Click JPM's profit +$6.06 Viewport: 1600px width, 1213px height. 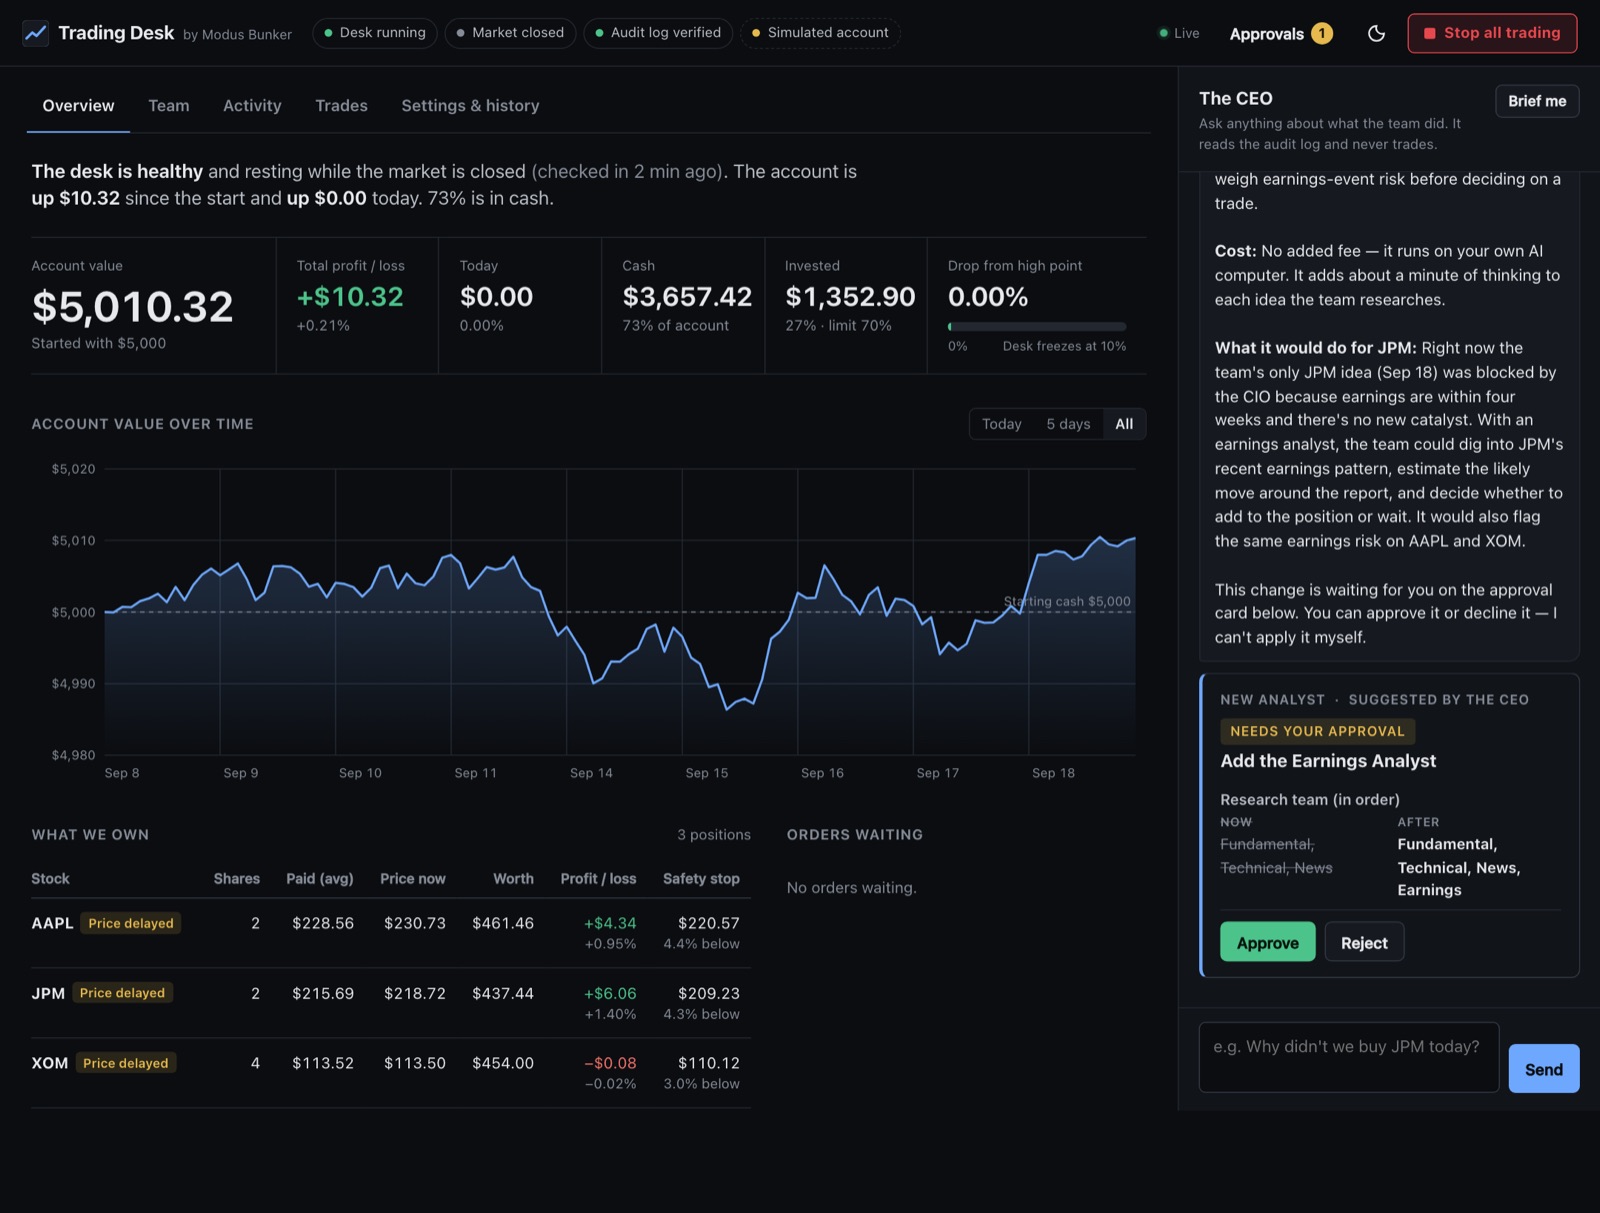coord(610,993)
